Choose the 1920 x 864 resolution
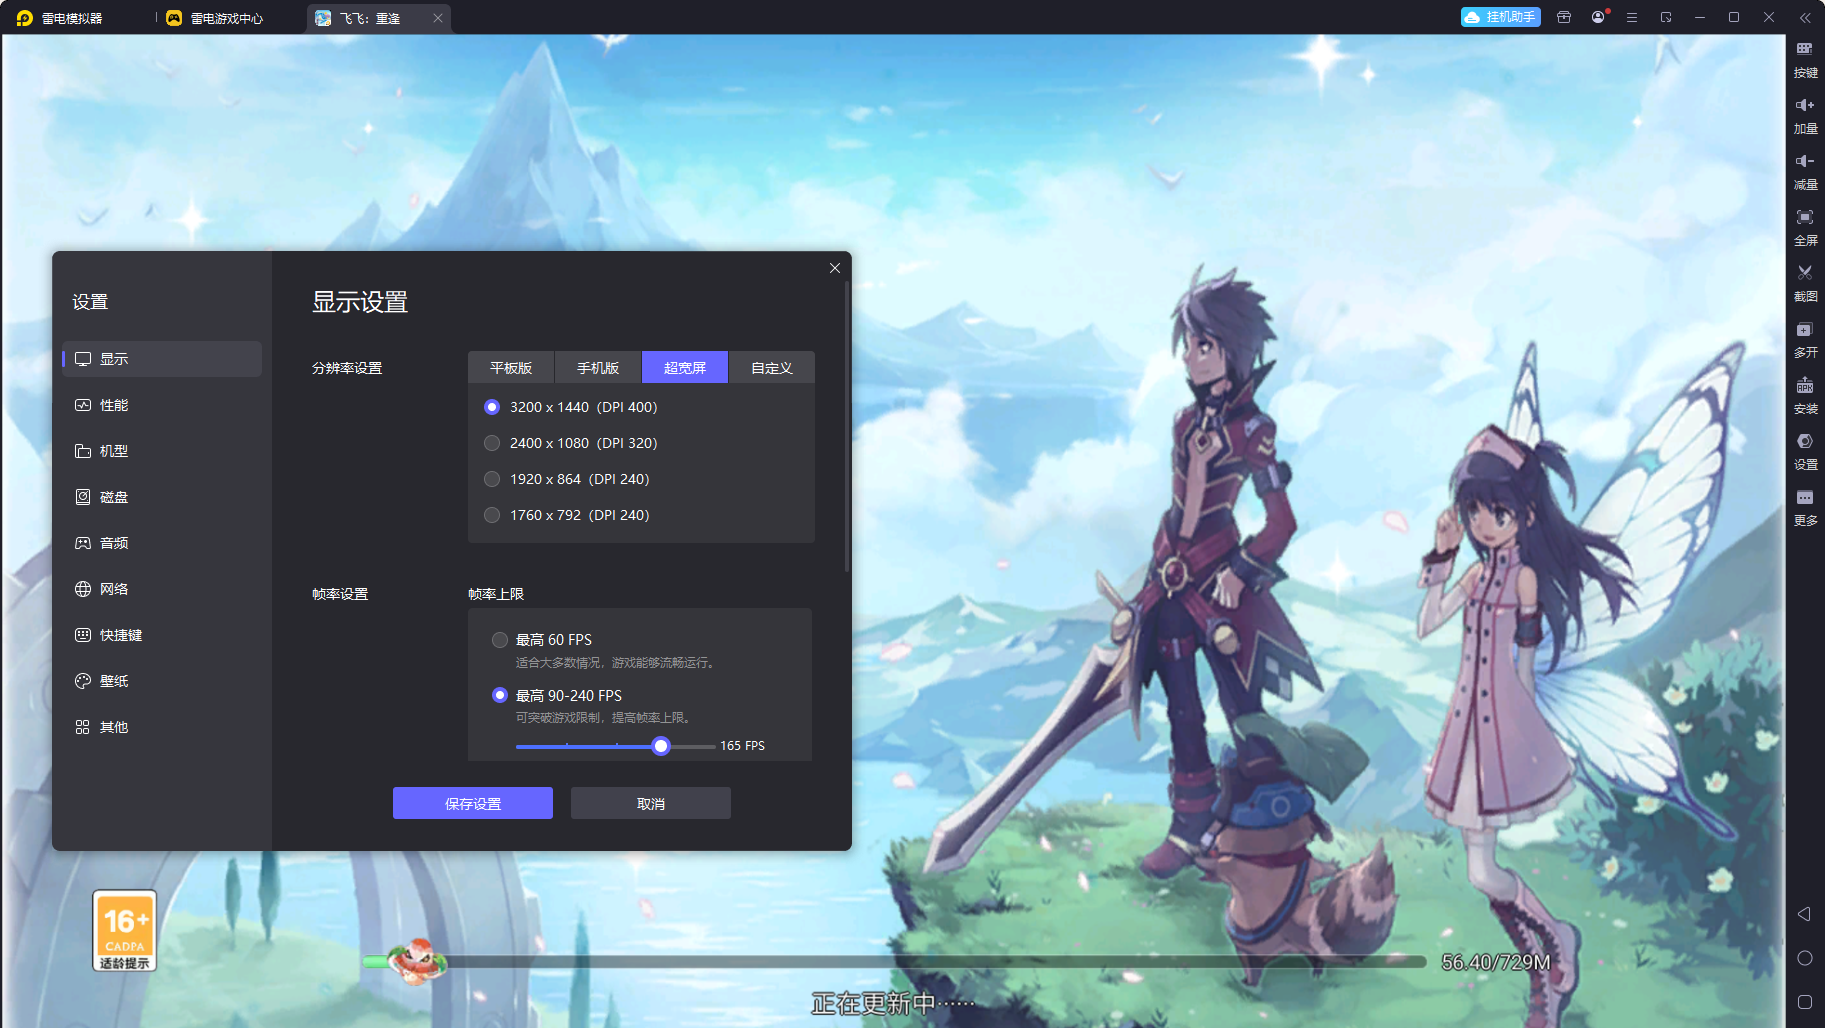 [x=492, y=479]
